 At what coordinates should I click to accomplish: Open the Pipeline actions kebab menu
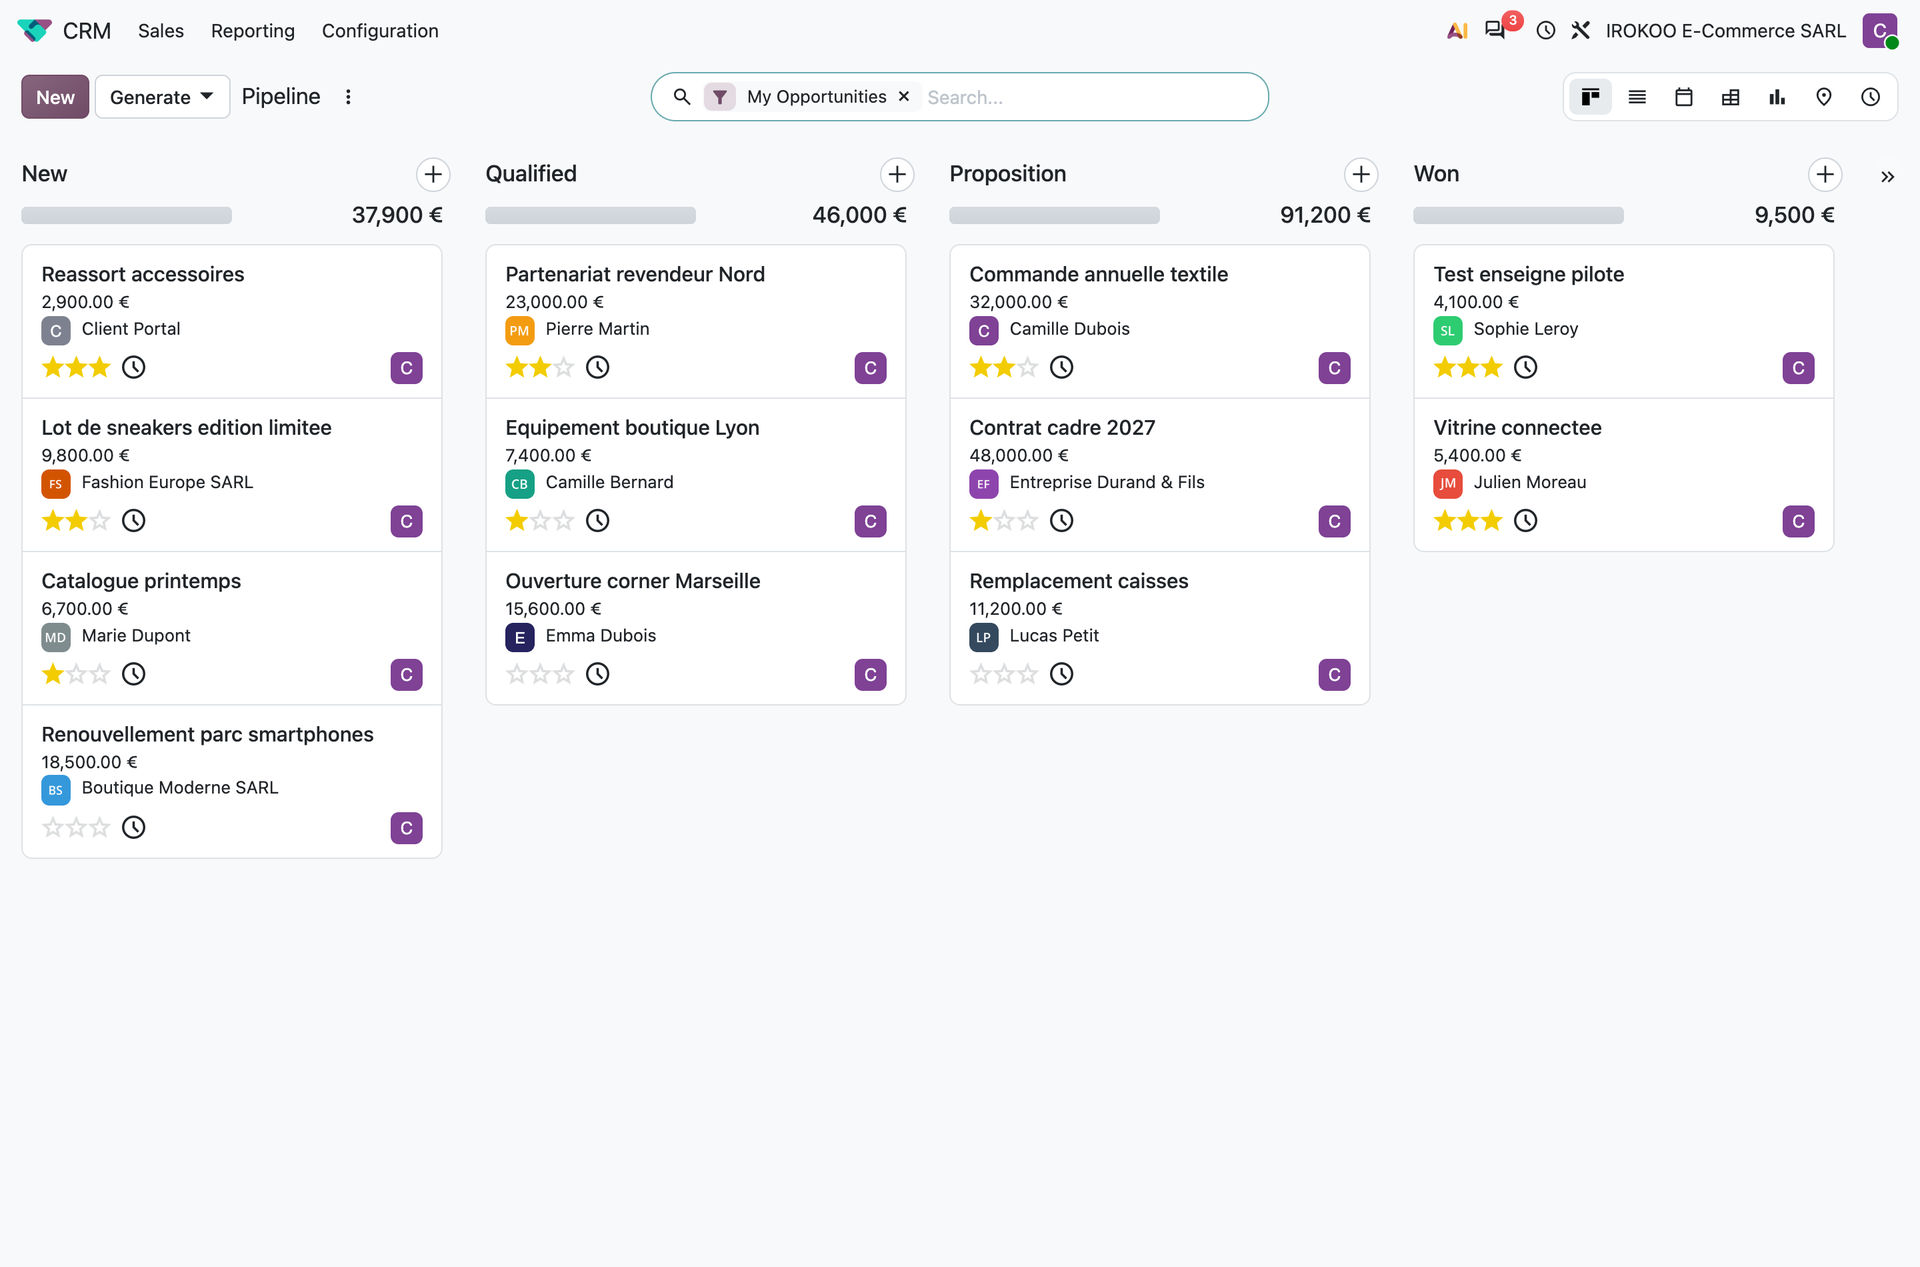(348, 97)
